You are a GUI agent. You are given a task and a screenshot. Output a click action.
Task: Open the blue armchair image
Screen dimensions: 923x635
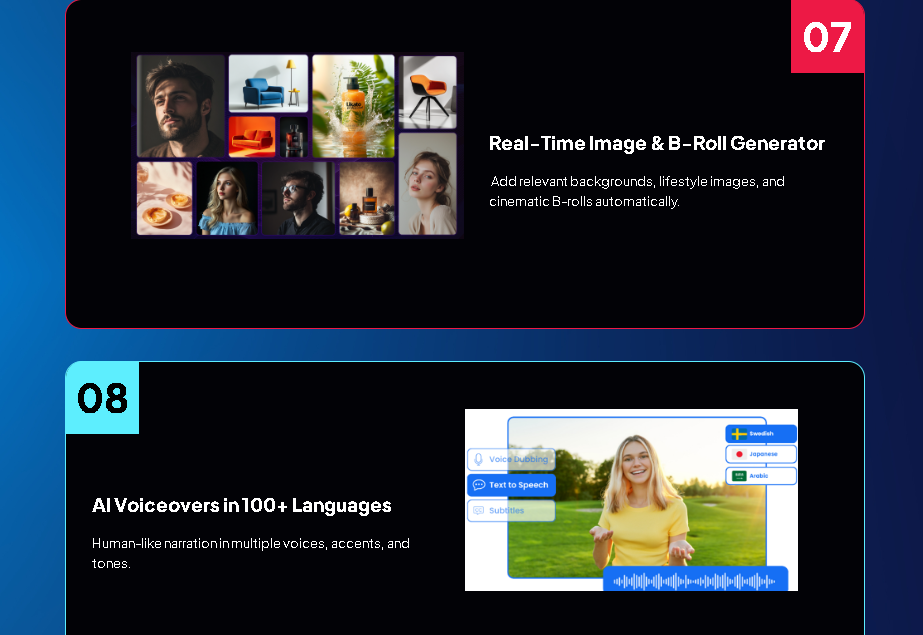(268, 83)
